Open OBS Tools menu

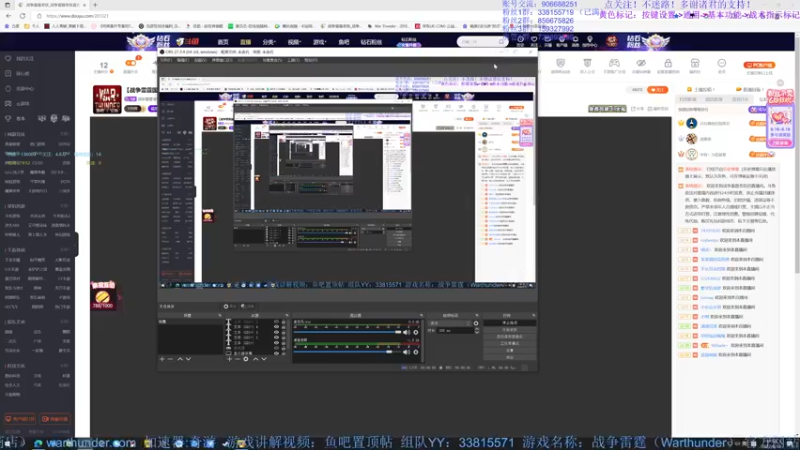pyautogui.click(x=292, y=60)
